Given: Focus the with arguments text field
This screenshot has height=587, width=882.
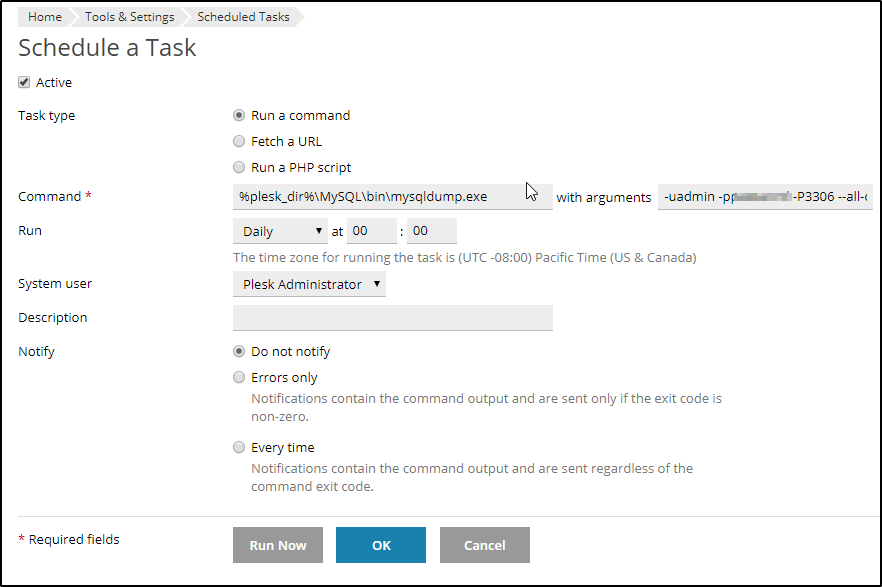Looking at the screenshot, I should click(x=765, y=197).
